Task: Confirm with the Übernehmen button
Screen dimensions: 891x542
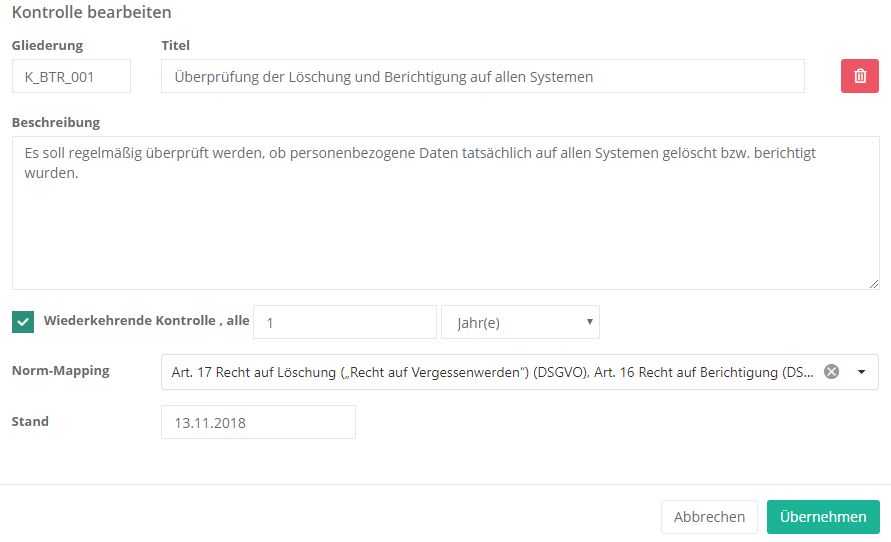Action: pos(823,517)
